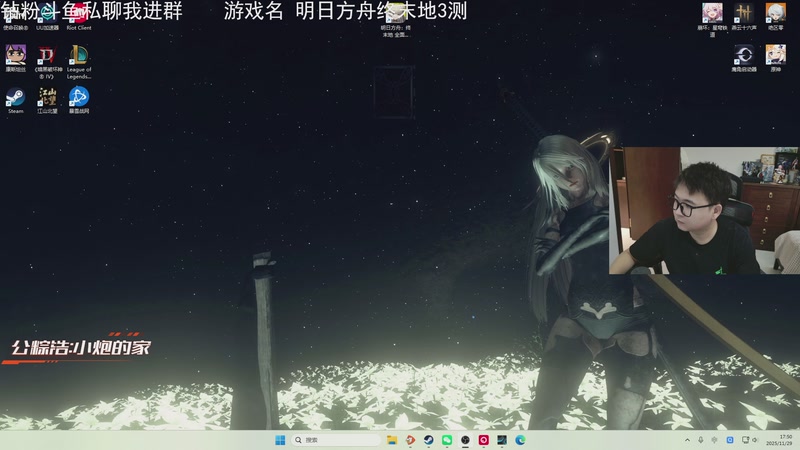Launch League of Legends desktop shortcut
The width and height of the screenshot is (800, 450).
[79, 62]
